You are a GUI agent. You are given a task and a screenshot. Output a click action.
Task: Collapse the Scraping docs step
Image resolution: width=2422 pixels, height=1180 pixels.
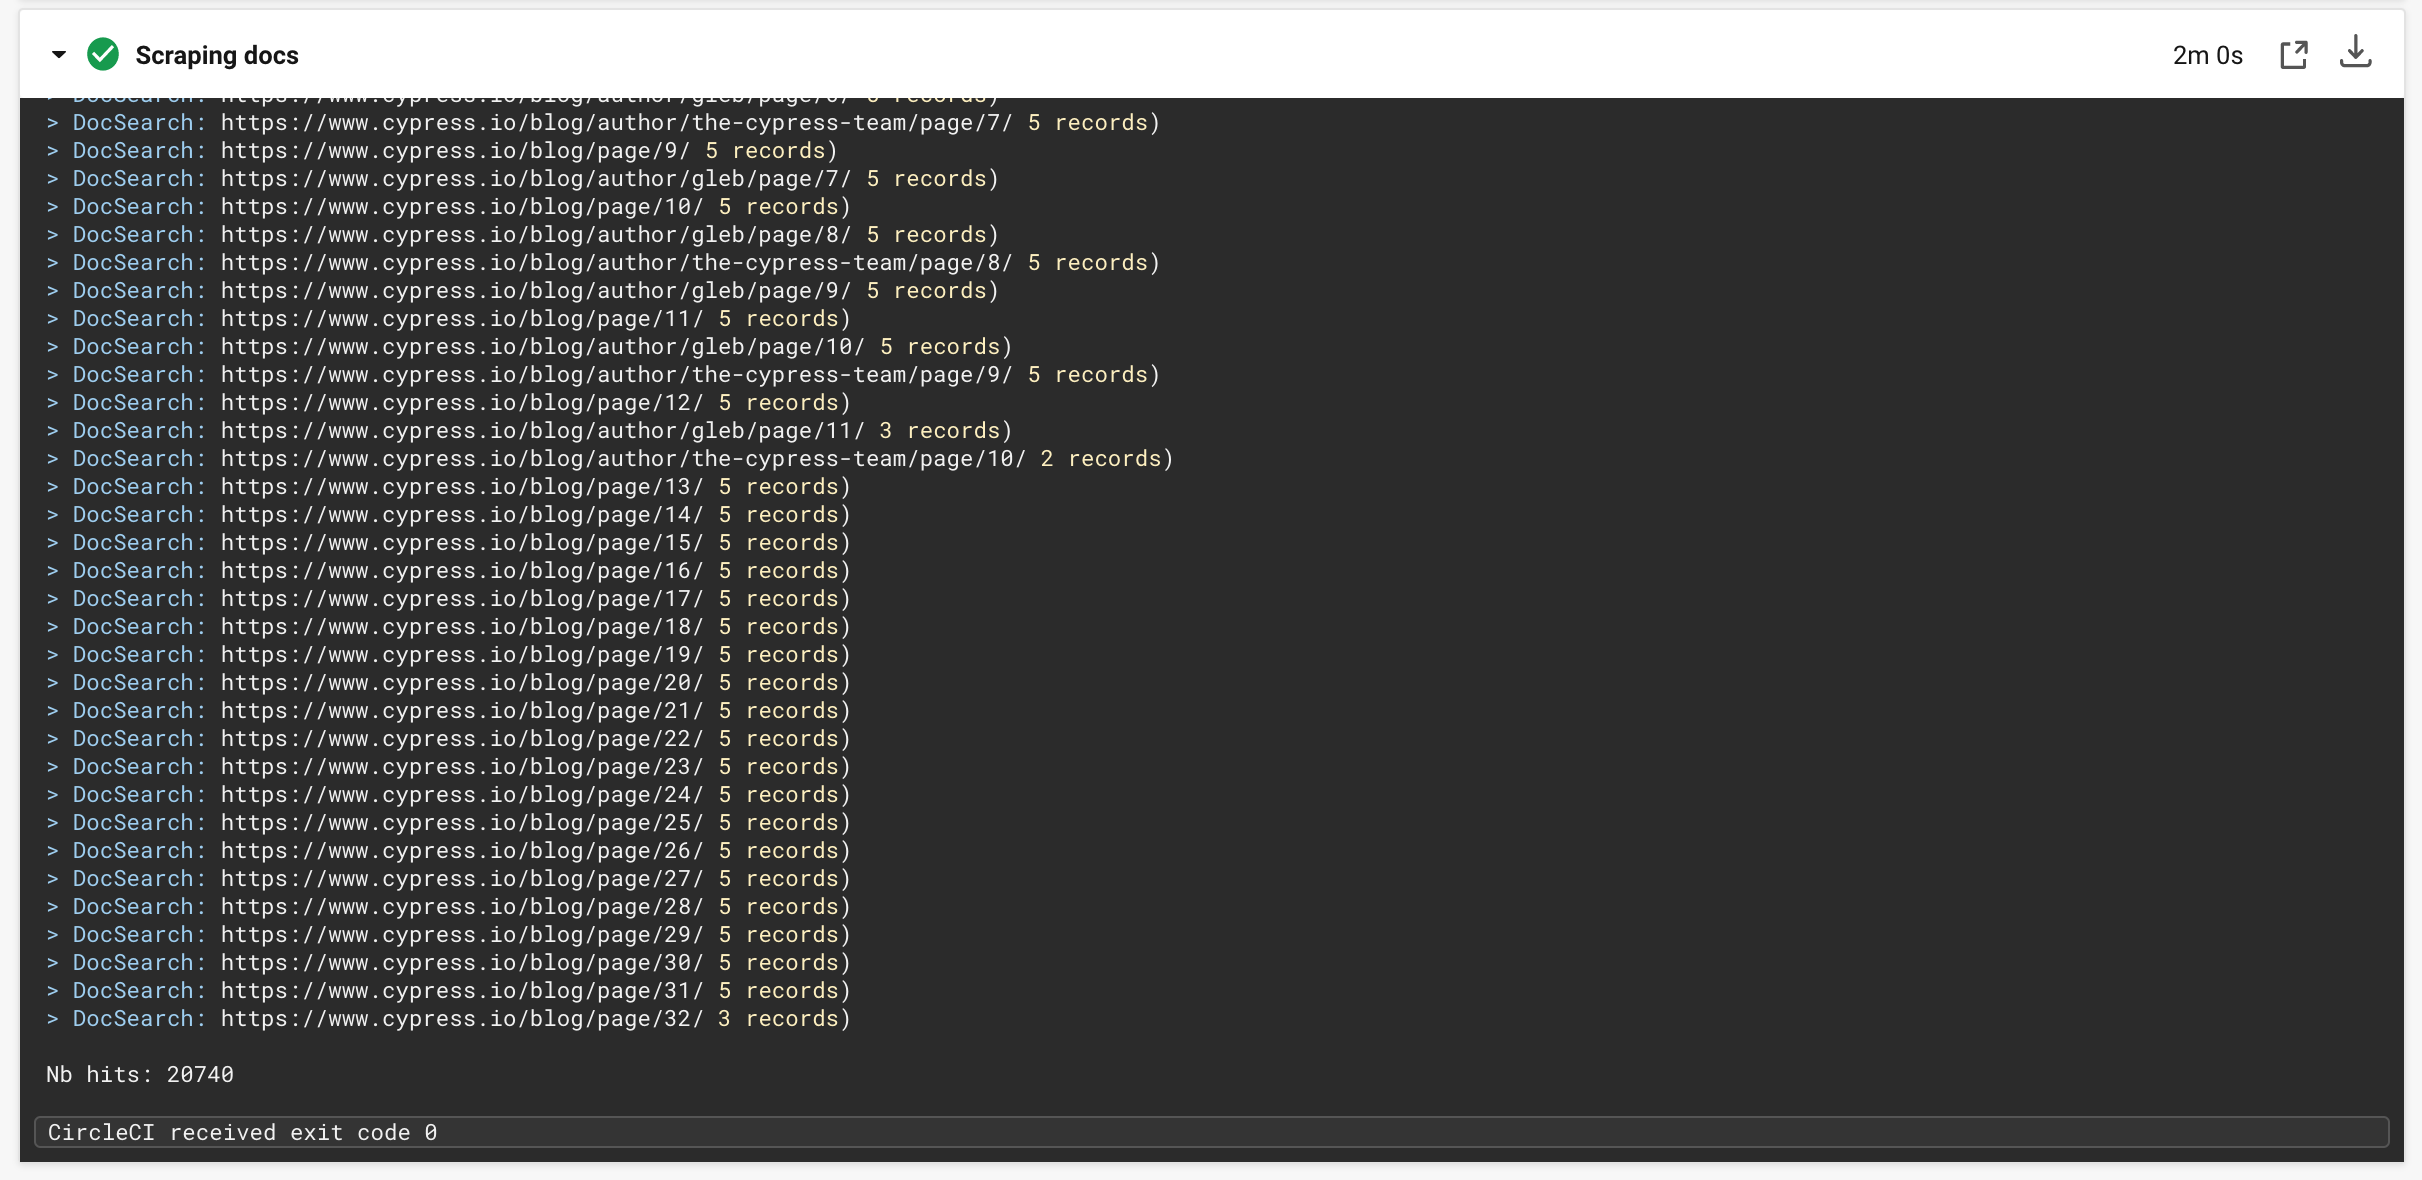tap(59, 55)
